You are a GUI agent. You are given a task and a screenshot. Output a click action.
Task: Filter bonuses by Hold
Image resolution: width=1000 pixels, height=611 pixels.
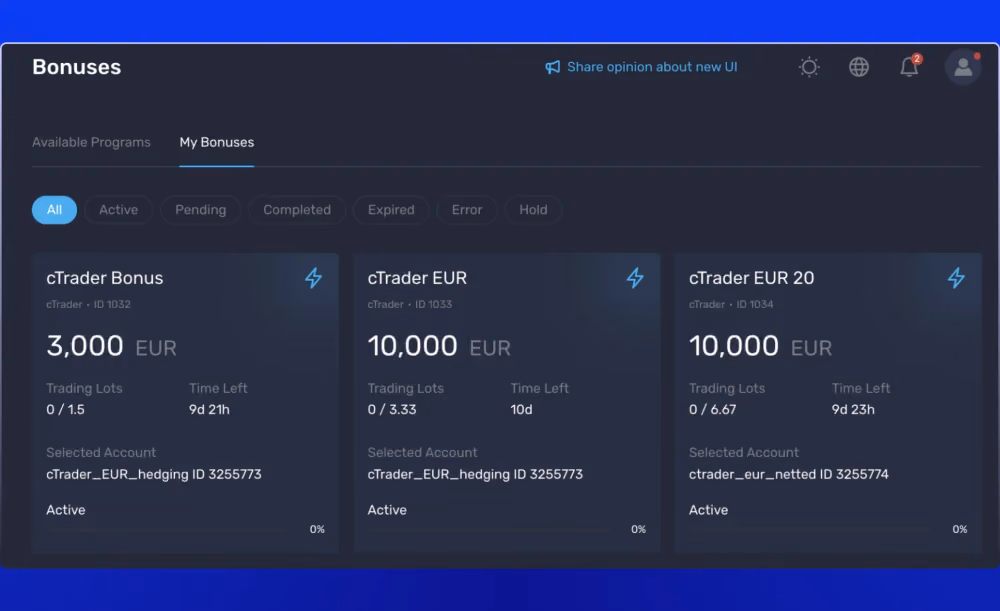click(533, 210)
